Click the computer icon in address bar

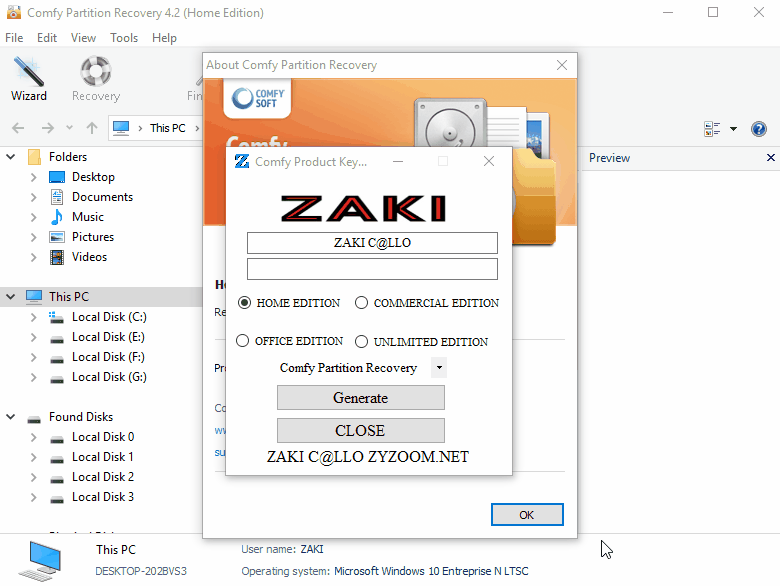pyautogui.click(x=121, y=128)
